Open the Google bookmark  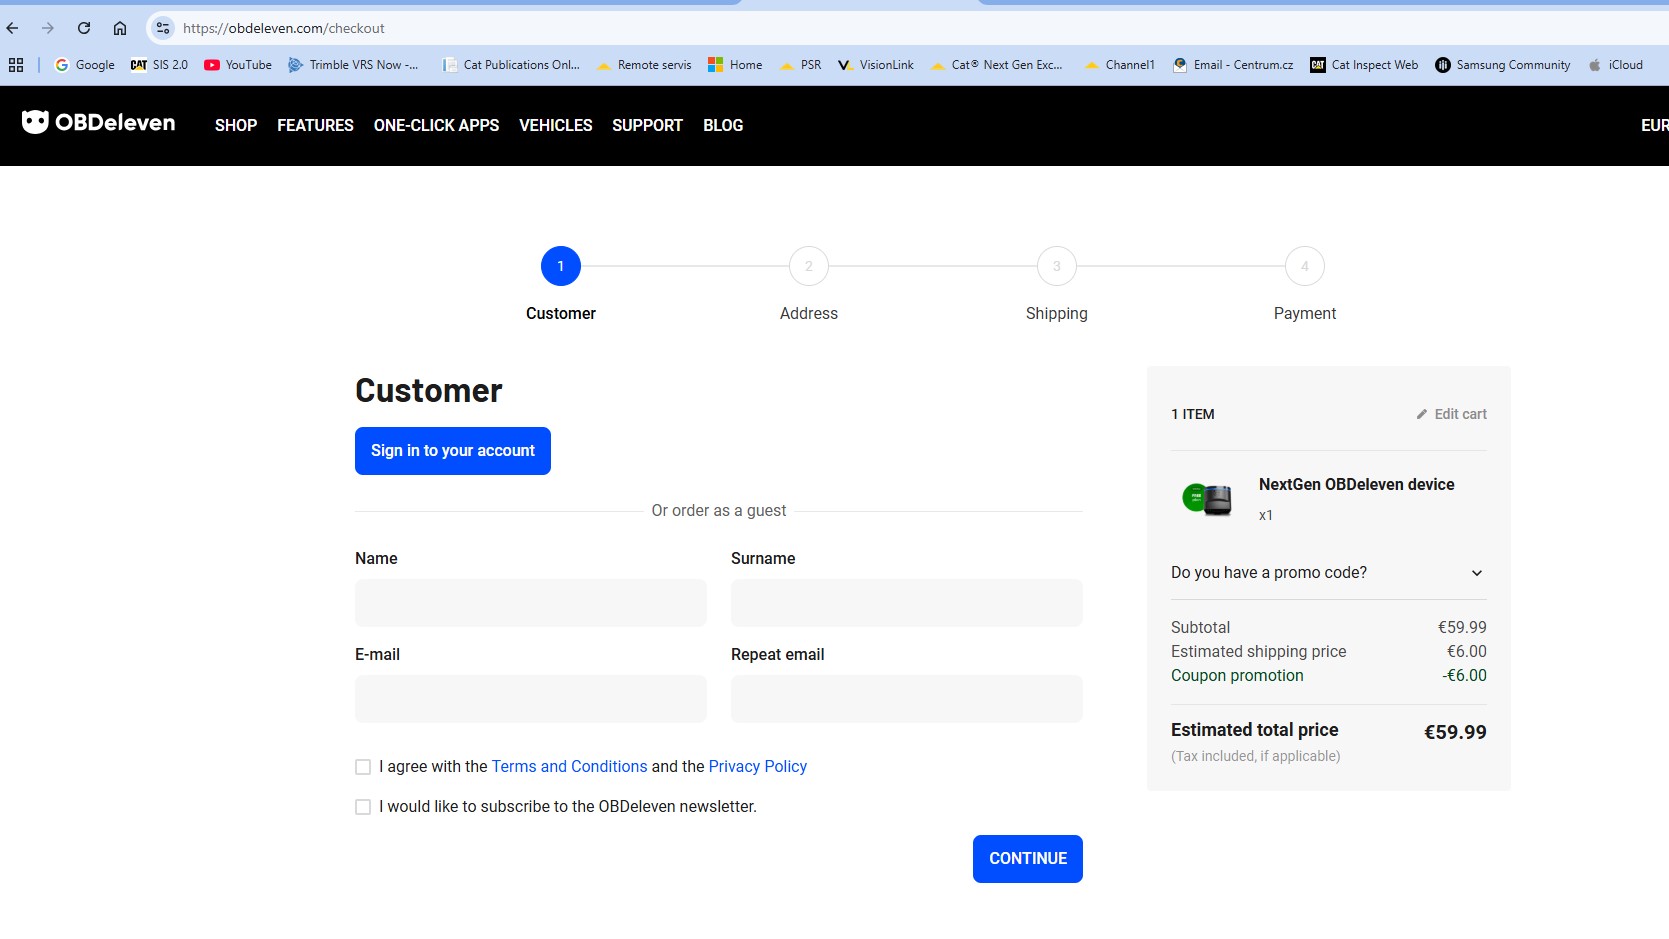tap(85, 65)
